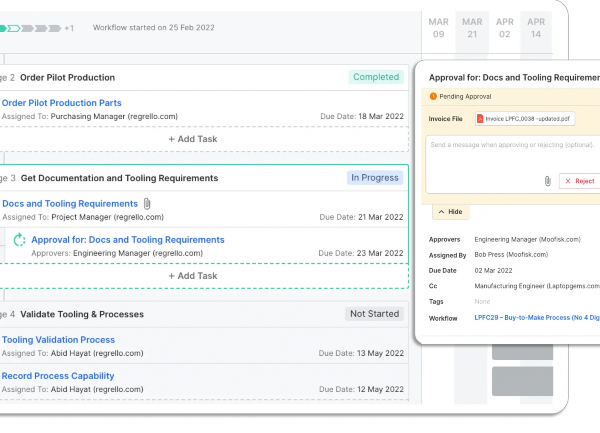Click the 02 Mar 2022 due date value
The width and height of the screenshot is (600, 433).
pyautogui.click(x=493, y=271)
